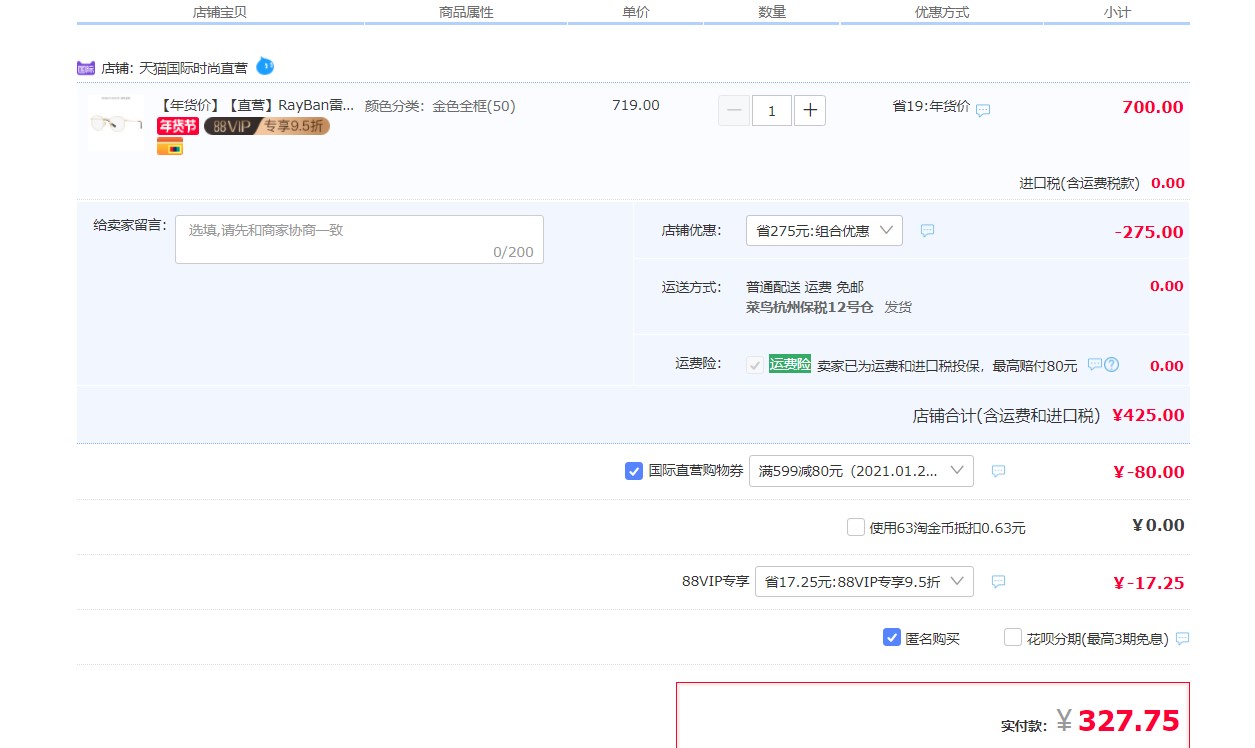This screenshot has width=1255, height=748.
Task: Click the subtotal 700.00
Action: pos(1153,107)
